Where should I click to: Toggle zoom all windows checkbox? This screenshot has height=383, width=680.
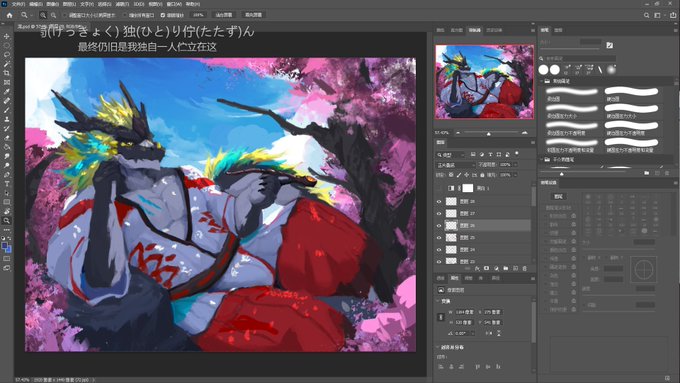pos(125,15)
